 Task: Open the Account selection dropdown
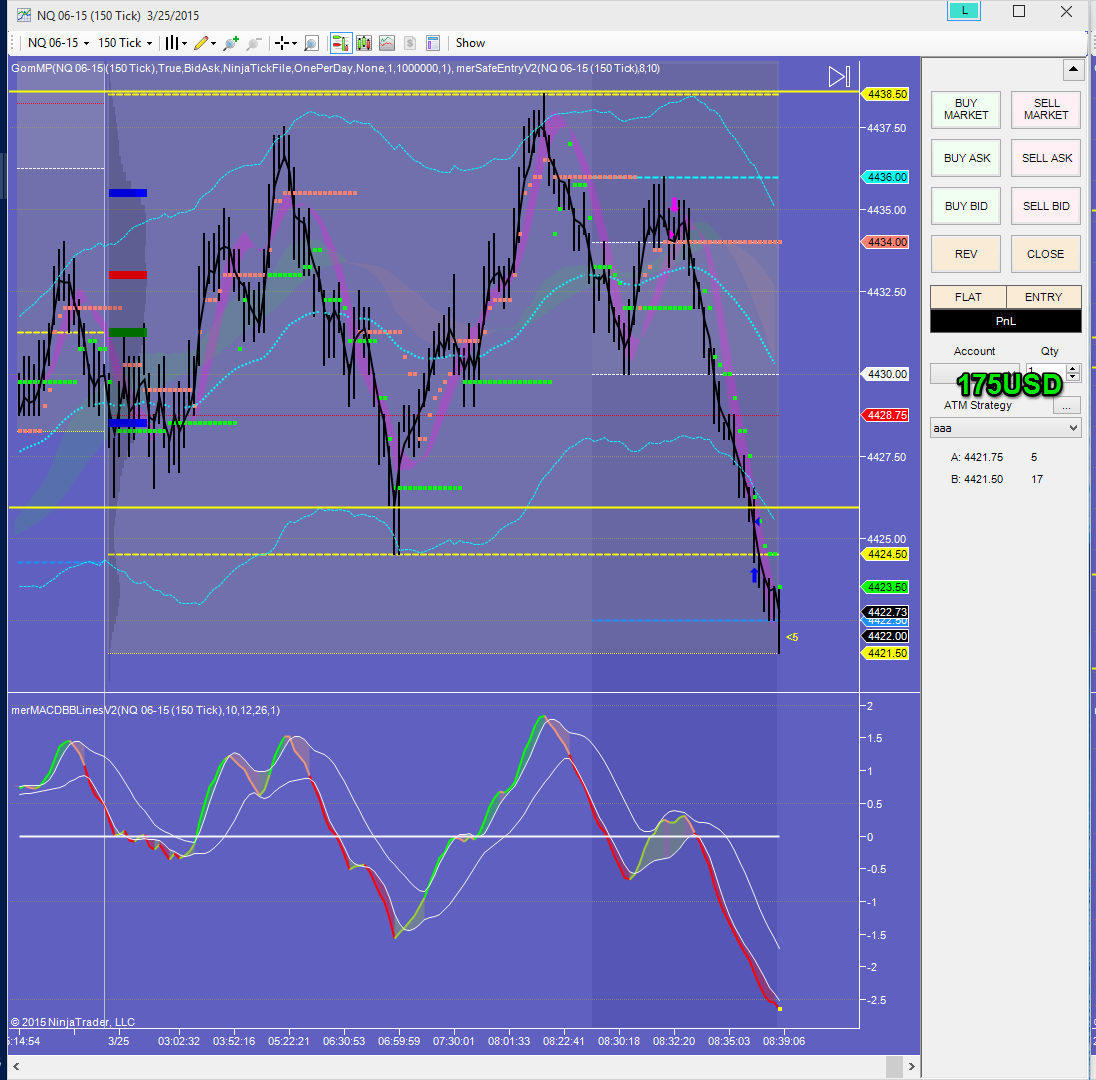[974, 373]
